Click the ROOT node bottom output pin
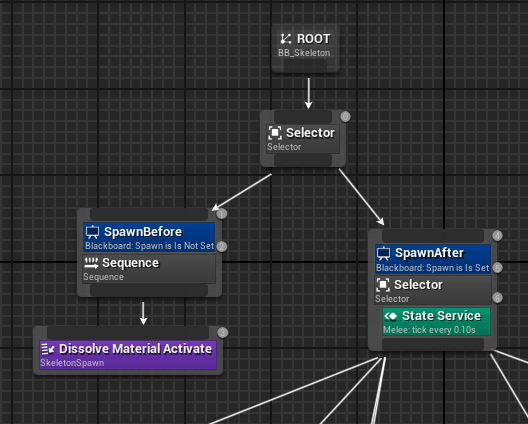 305,66
